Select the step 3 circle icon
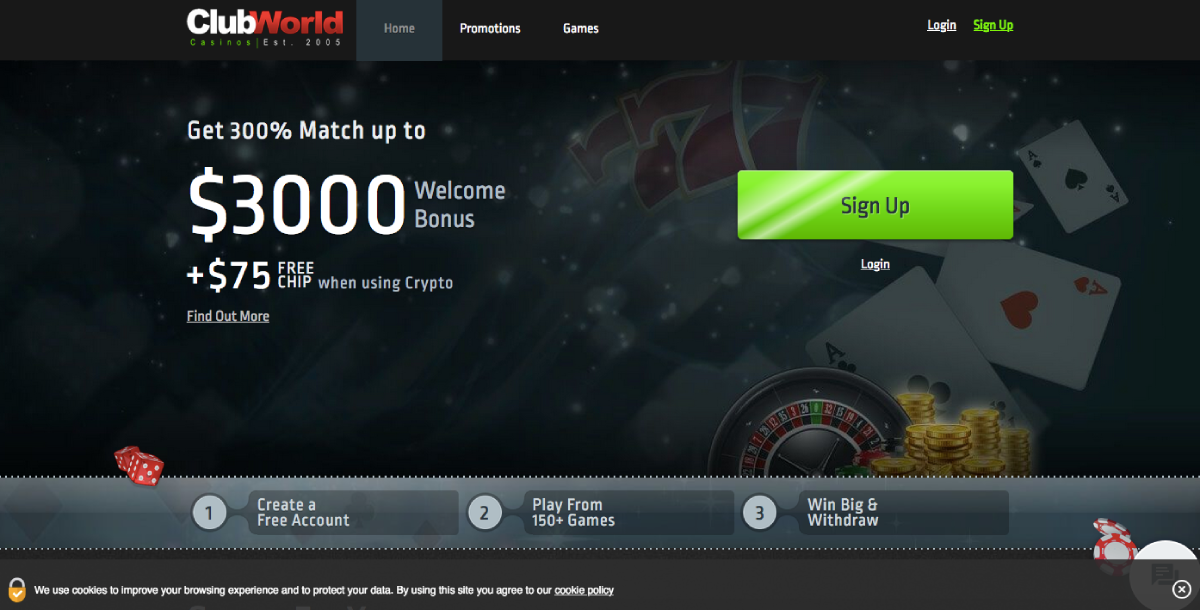The width and height of the screenshot is (1200, 610). [759, 514]
